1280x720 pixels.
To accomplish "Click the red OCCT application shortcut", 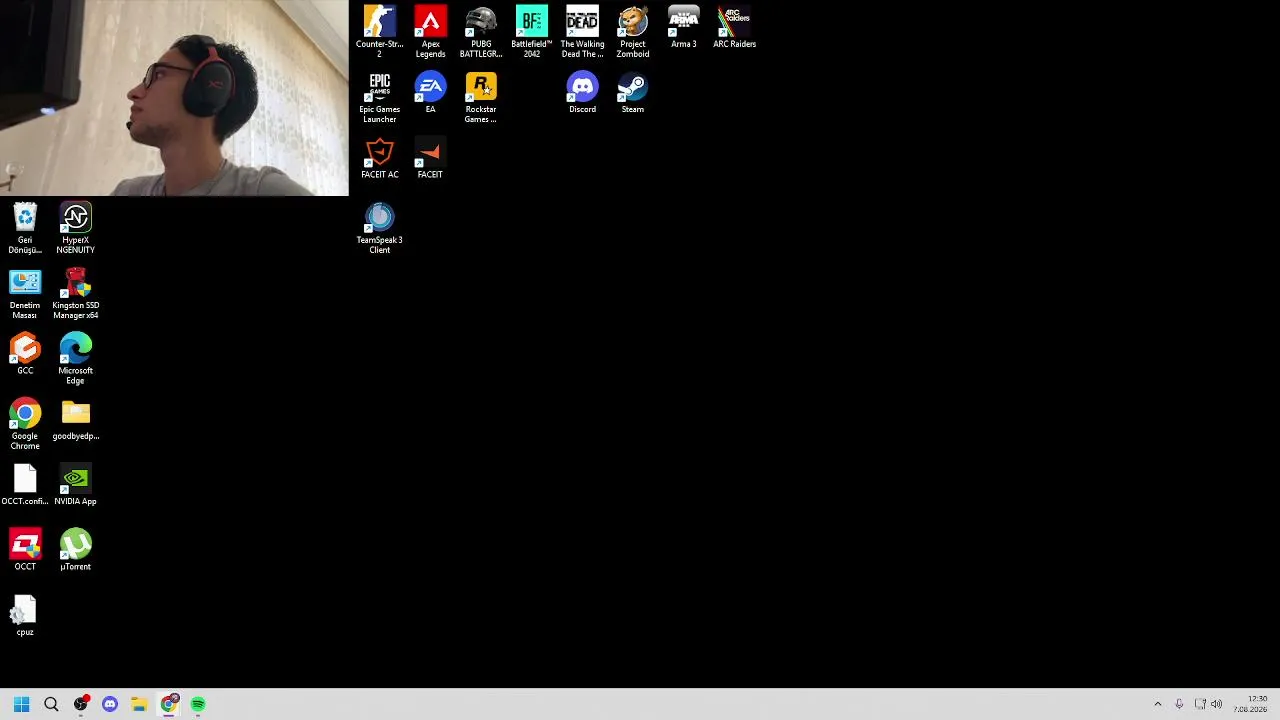I will point(25,550).
